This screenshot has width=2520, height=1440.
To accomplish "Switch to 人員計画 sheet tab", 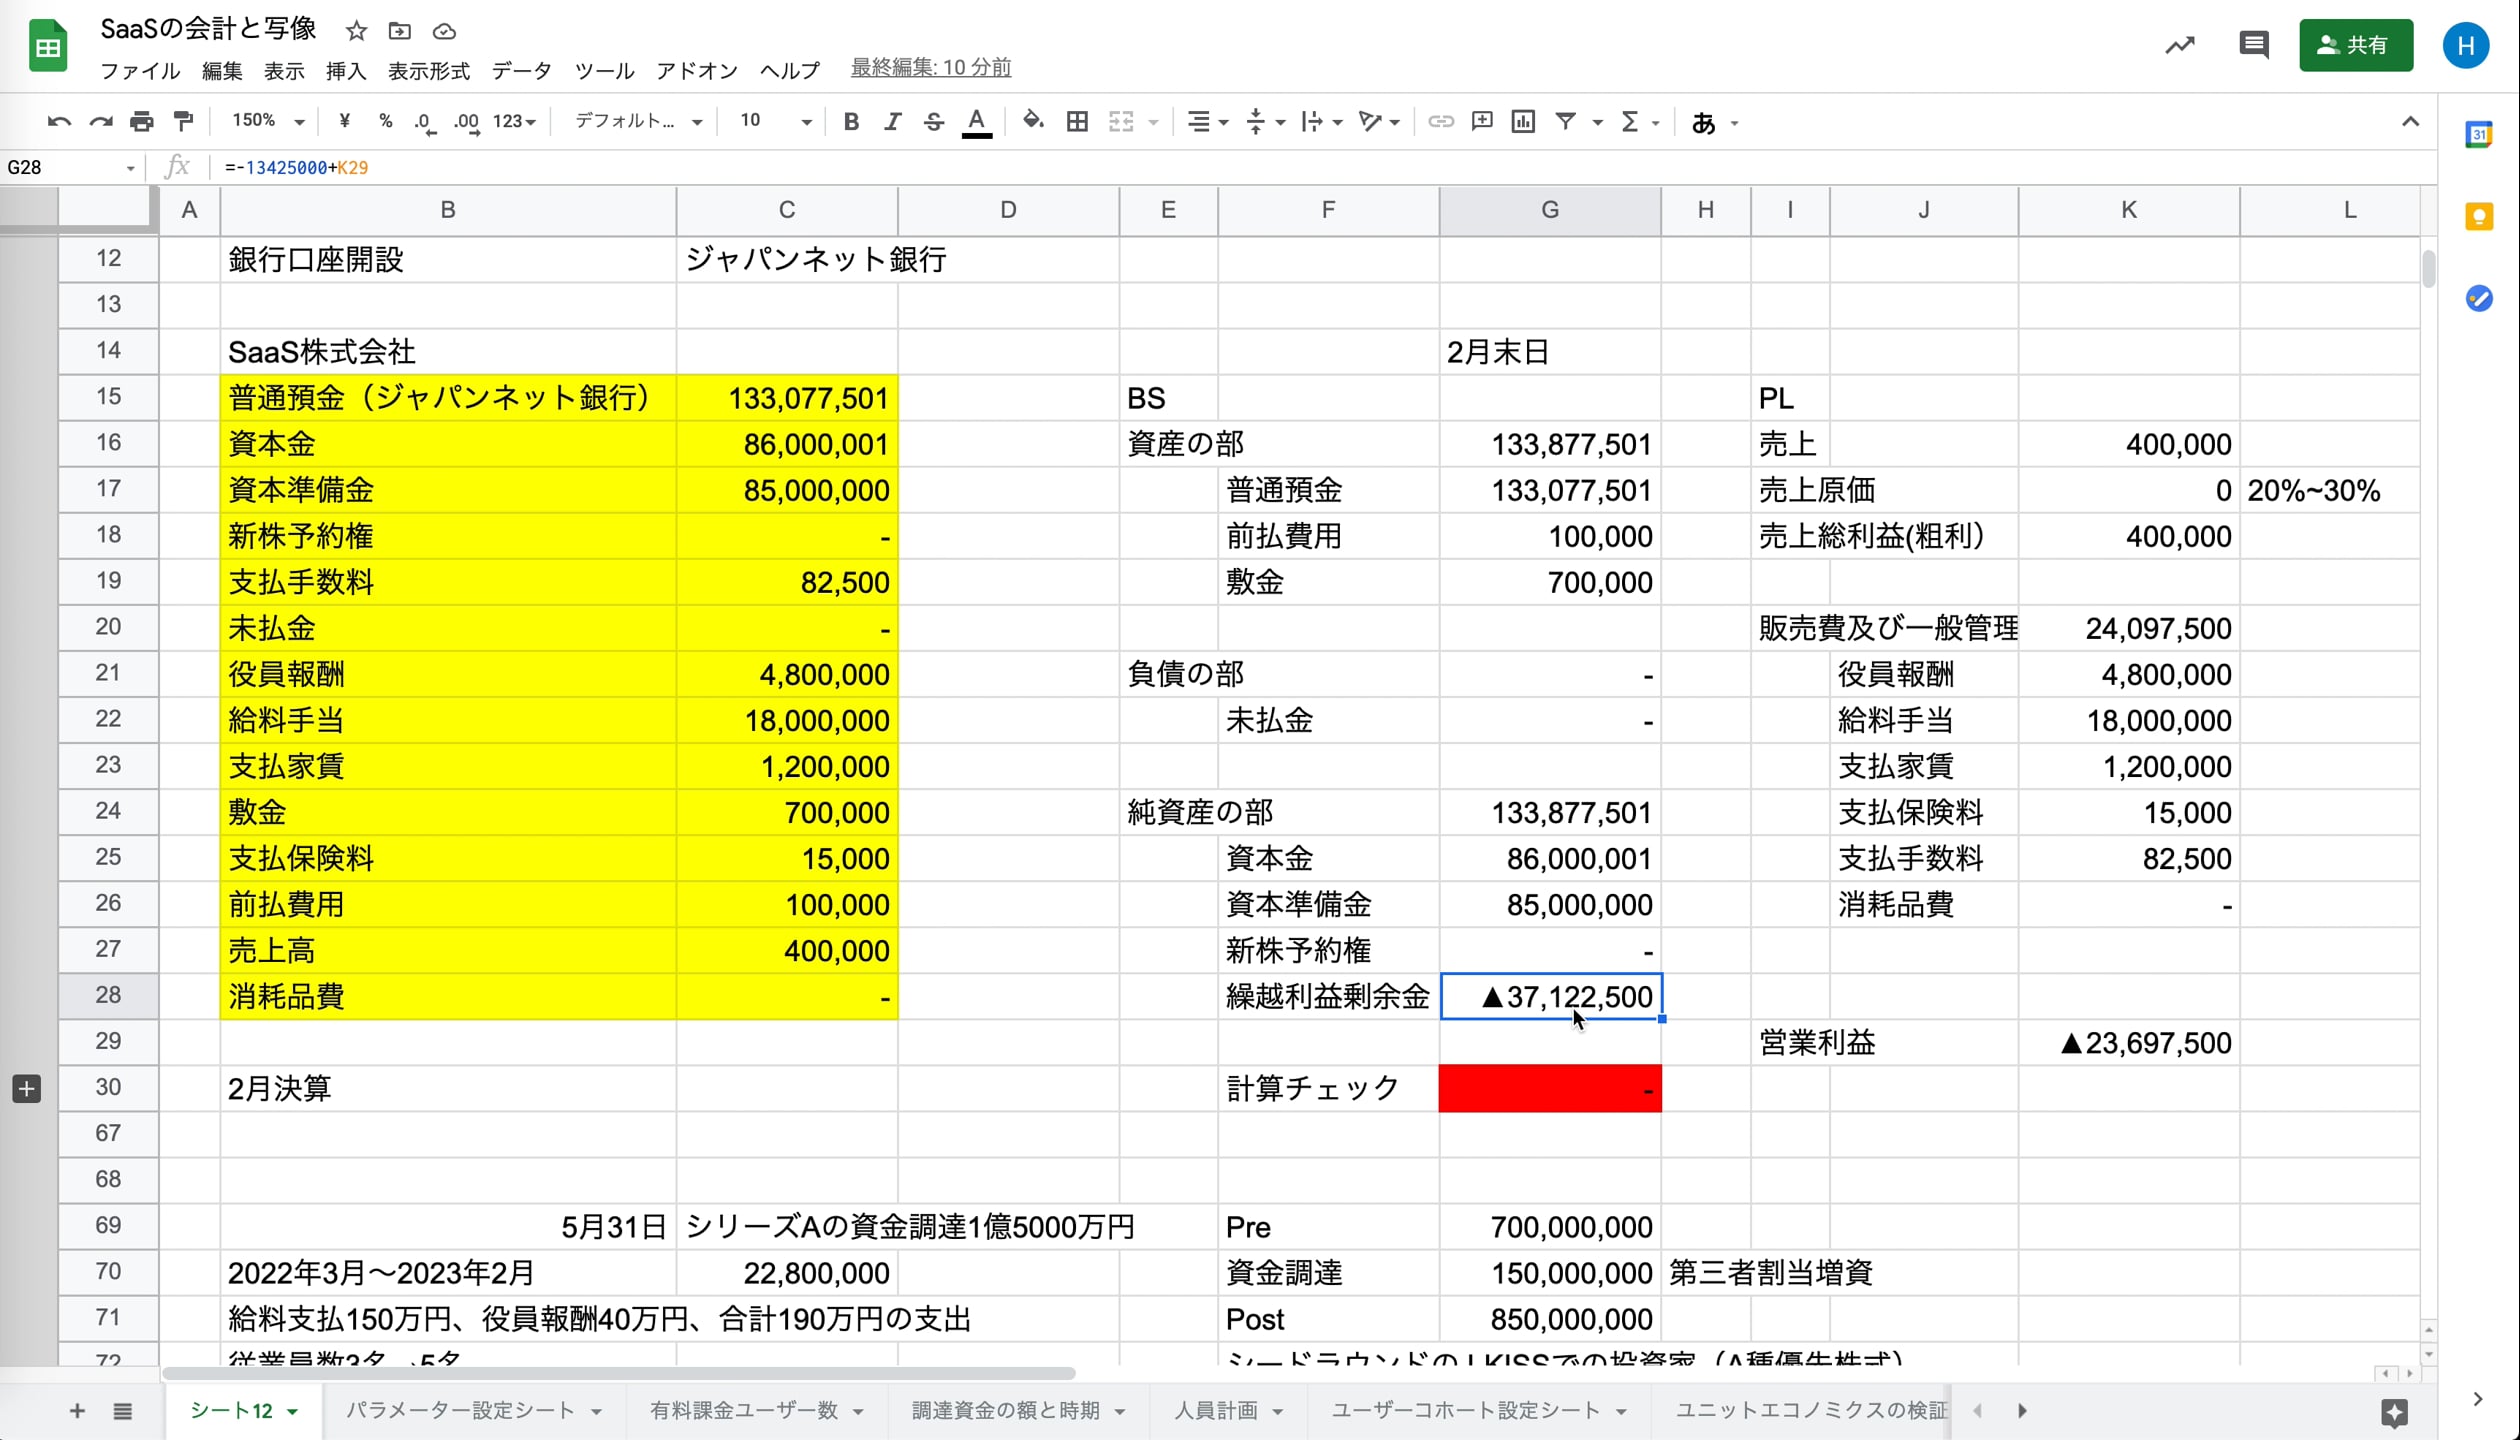I will [x=1215, y=1410].
